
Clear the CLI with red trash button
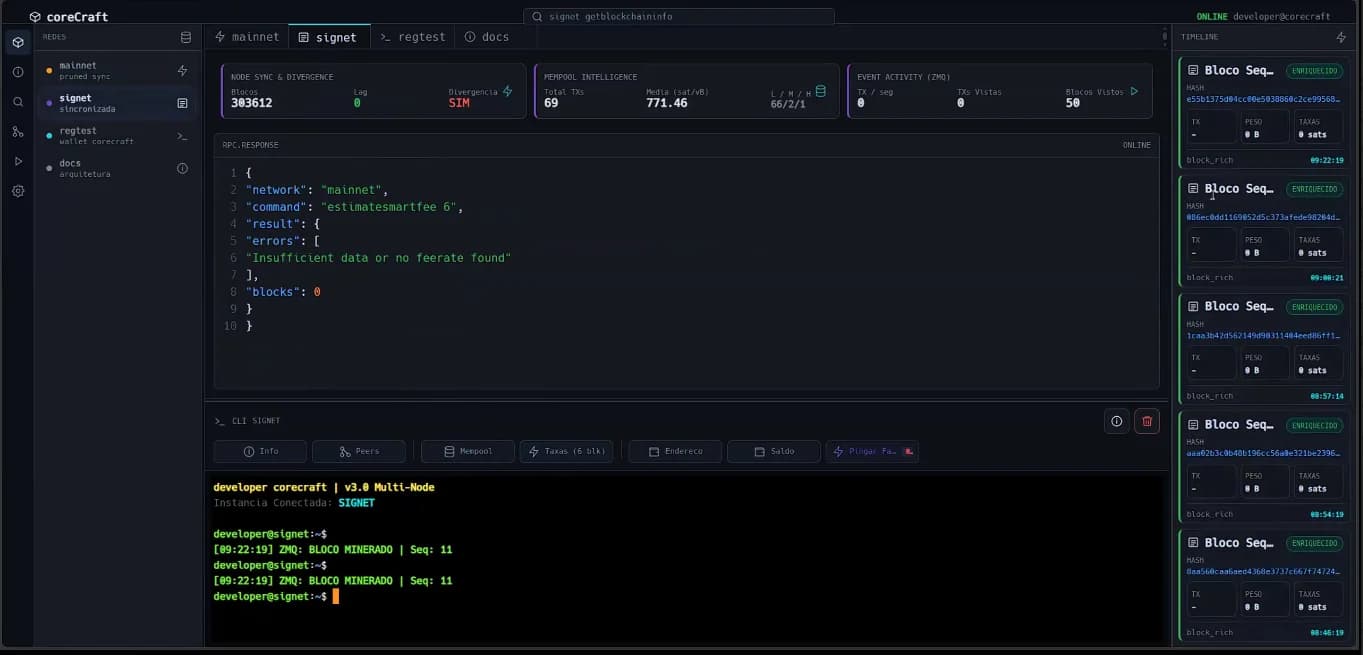(x=1147, y=421)
